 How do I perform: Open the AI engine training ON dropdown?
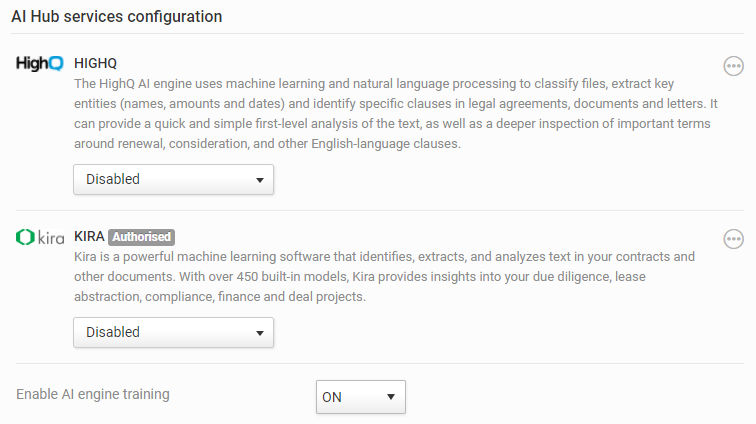pos(360,397)
